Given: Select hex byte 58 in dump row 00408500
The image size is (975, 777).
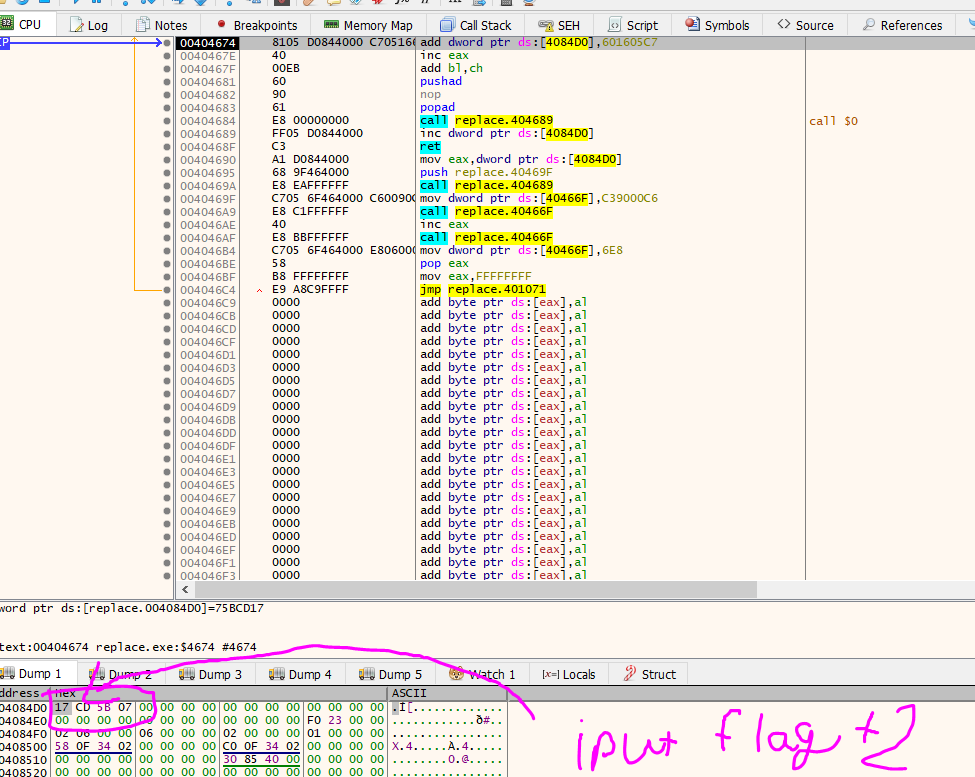Looking at the screenshot, I should [62, 747].
